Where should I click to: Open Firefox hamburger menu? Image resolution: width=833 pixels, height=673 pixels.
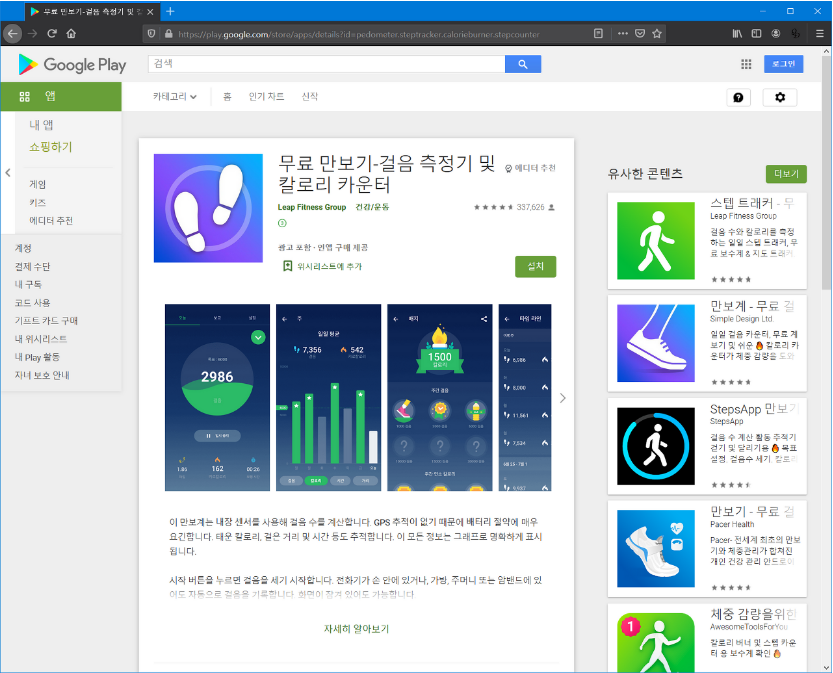pos(820,33)
